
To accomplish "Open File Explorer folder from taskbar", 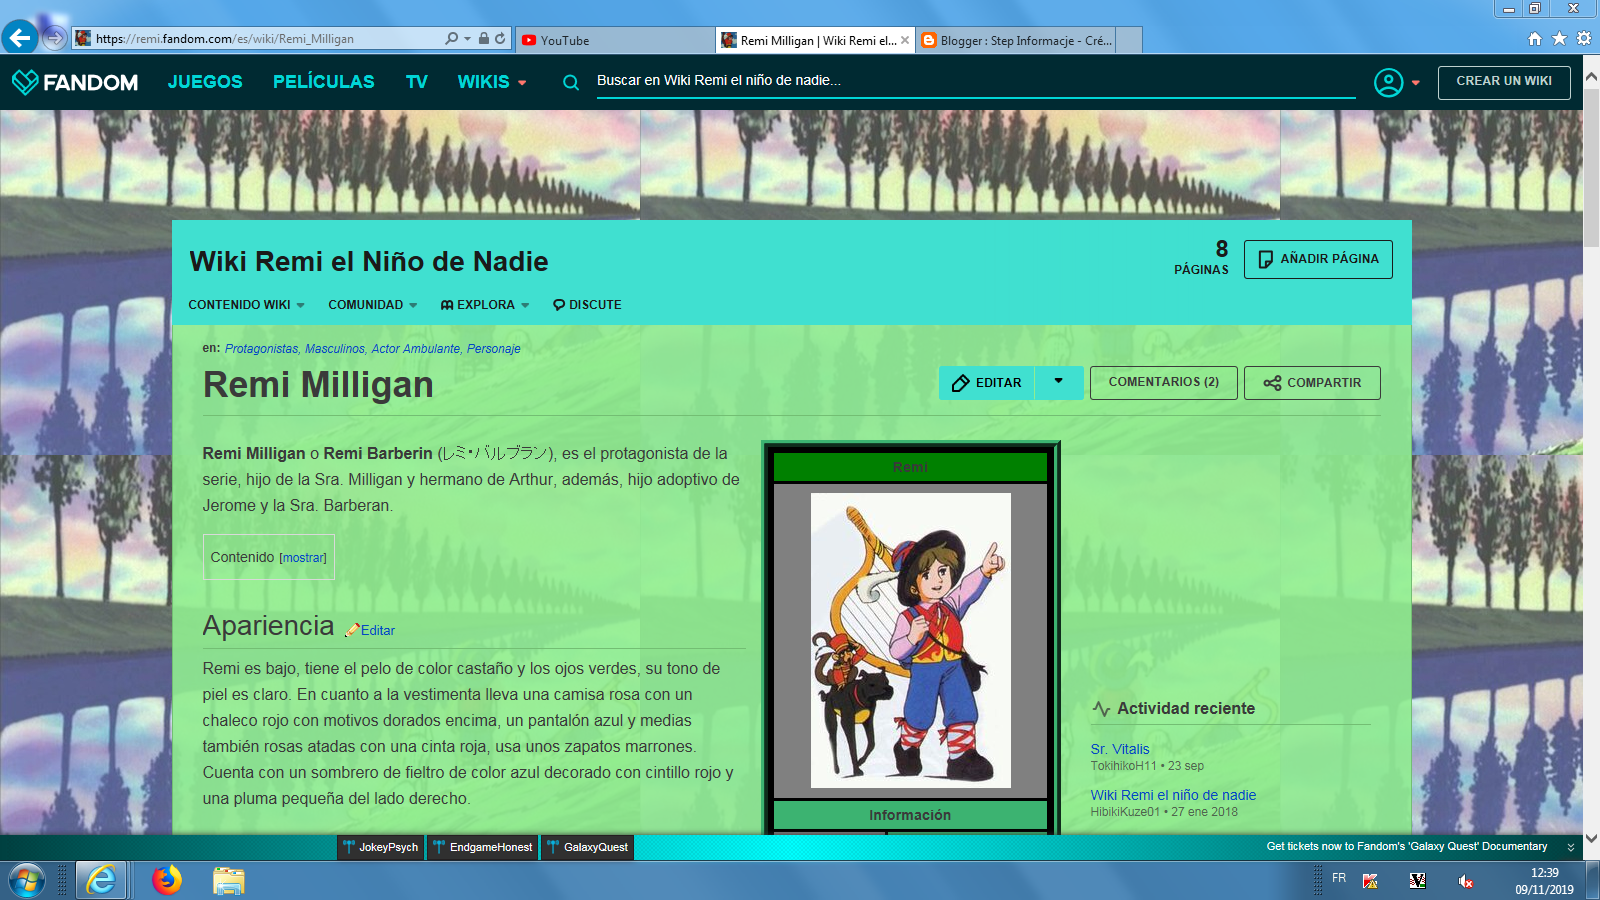I will click(x=228, y=881).
